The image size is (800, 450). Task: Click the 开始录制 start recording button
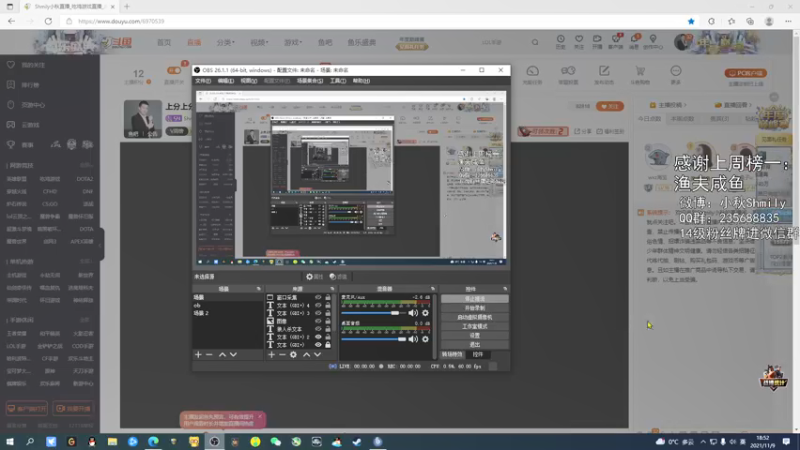[x=474, y=308]
